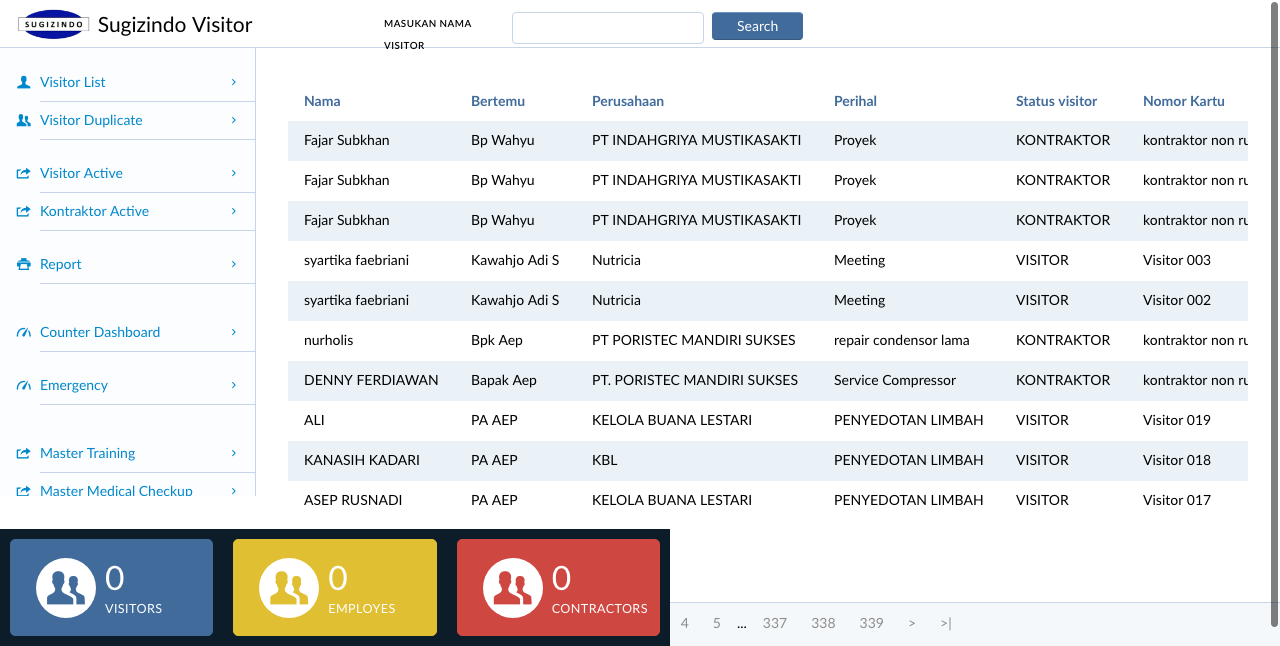Click the Master Training share icon

pos(24,453)
